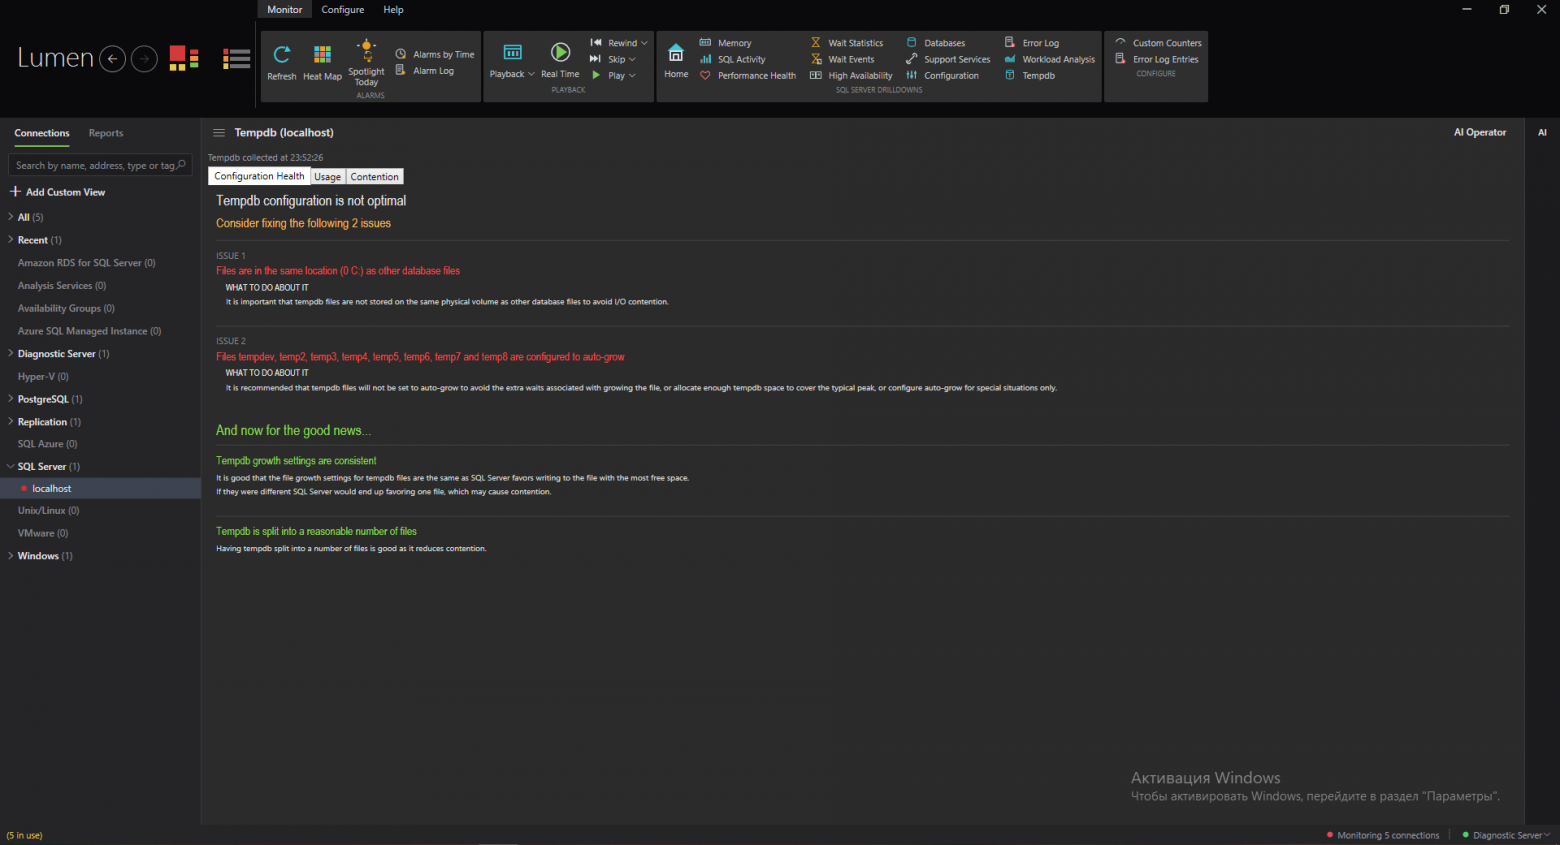This screenshot has height=845, width=1560.
Task: Select Analysis Services in the tree
Action: pos(62,286)
